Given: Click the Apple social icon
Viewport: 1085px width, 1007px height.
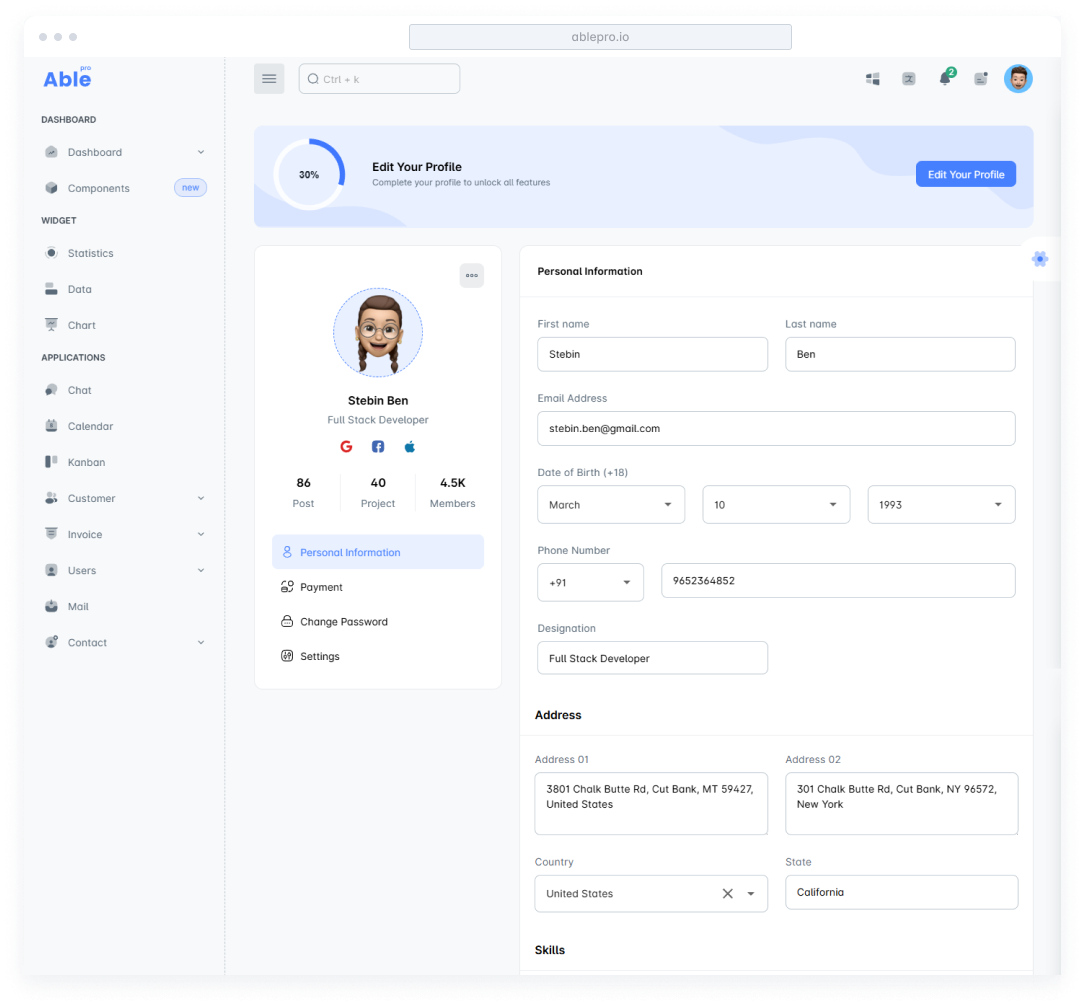Looking at the screenshot, I should pos(410,447).
